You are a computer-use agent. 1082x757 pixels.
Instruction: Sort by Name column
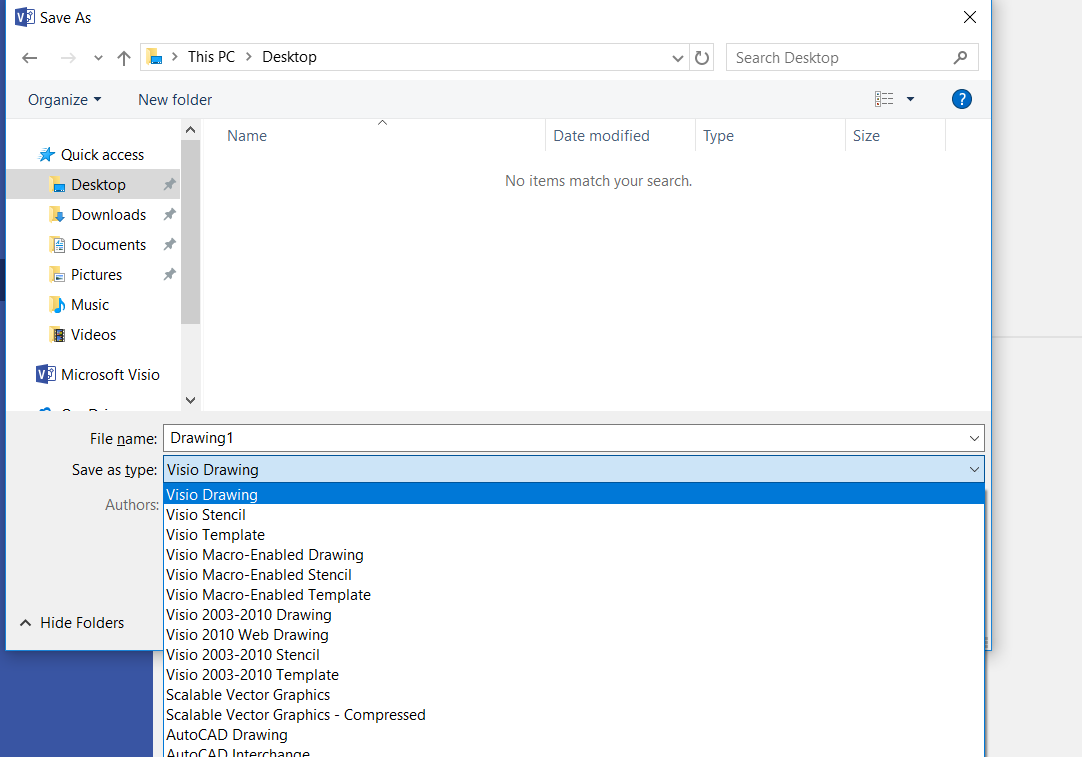[x=247, y=136]
